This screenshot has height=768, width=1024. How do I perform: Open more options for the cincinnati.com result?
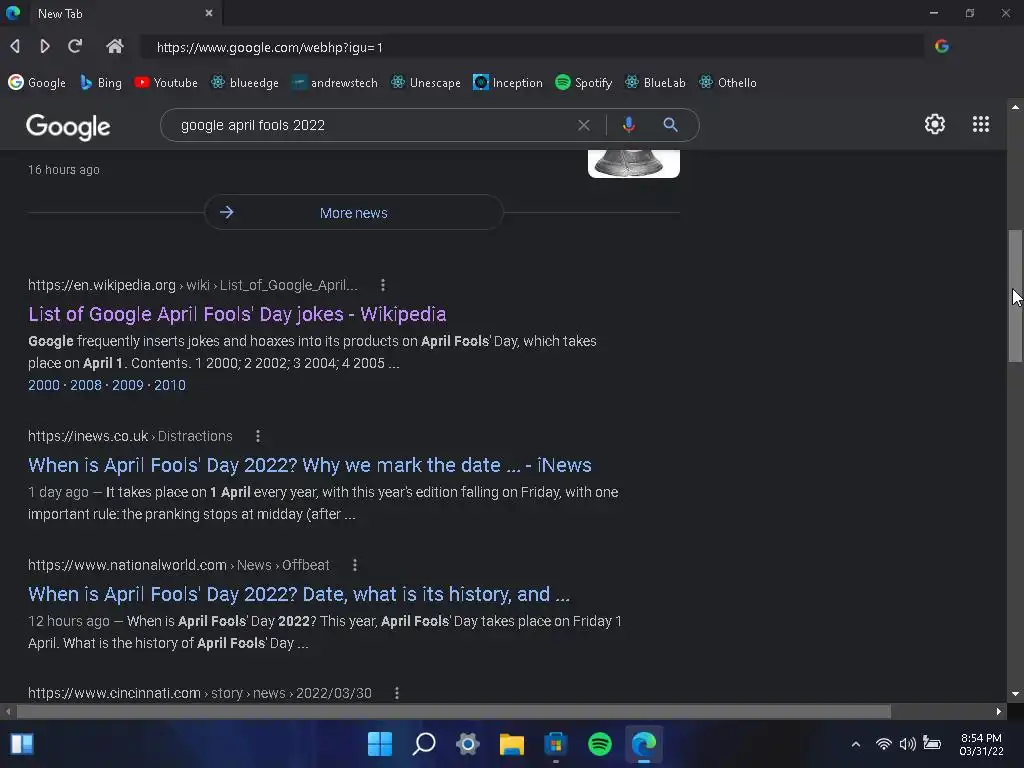(396, 693)
